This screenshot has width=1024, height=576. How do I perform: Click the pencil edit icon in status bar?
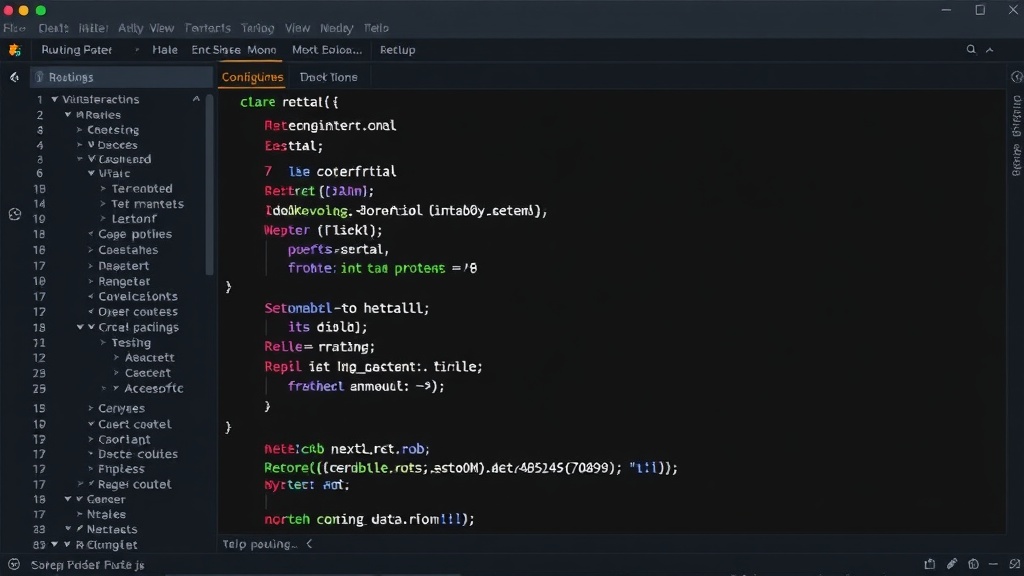952,564
